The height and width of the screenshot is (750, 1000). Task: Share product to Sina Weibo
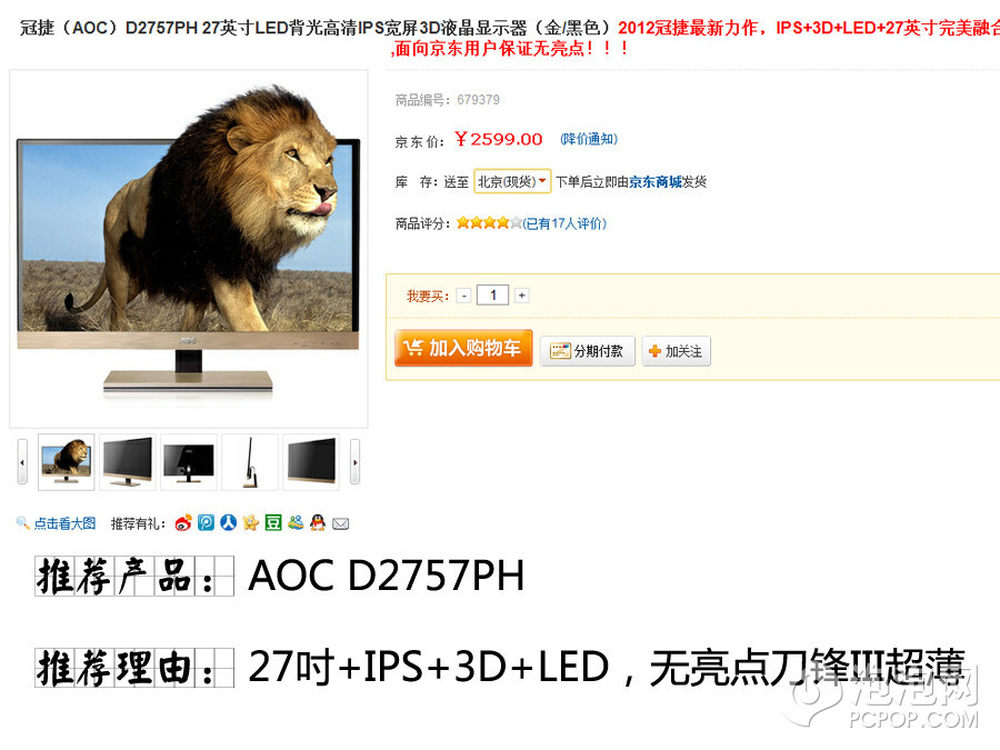point(184,524)
